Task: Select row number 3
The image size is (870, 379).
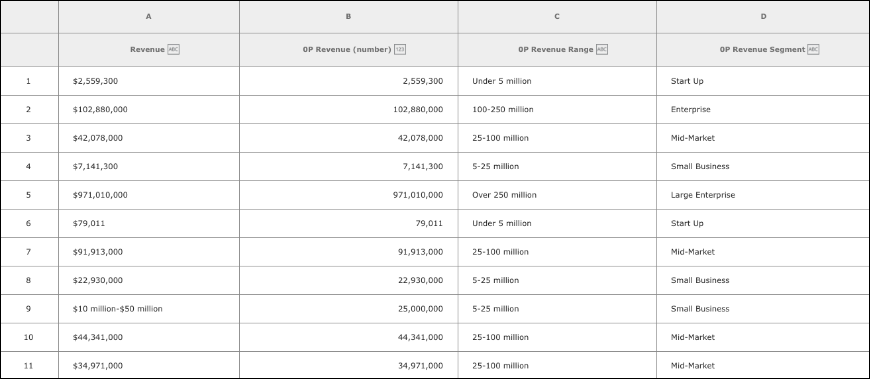Action: point(29,138)
